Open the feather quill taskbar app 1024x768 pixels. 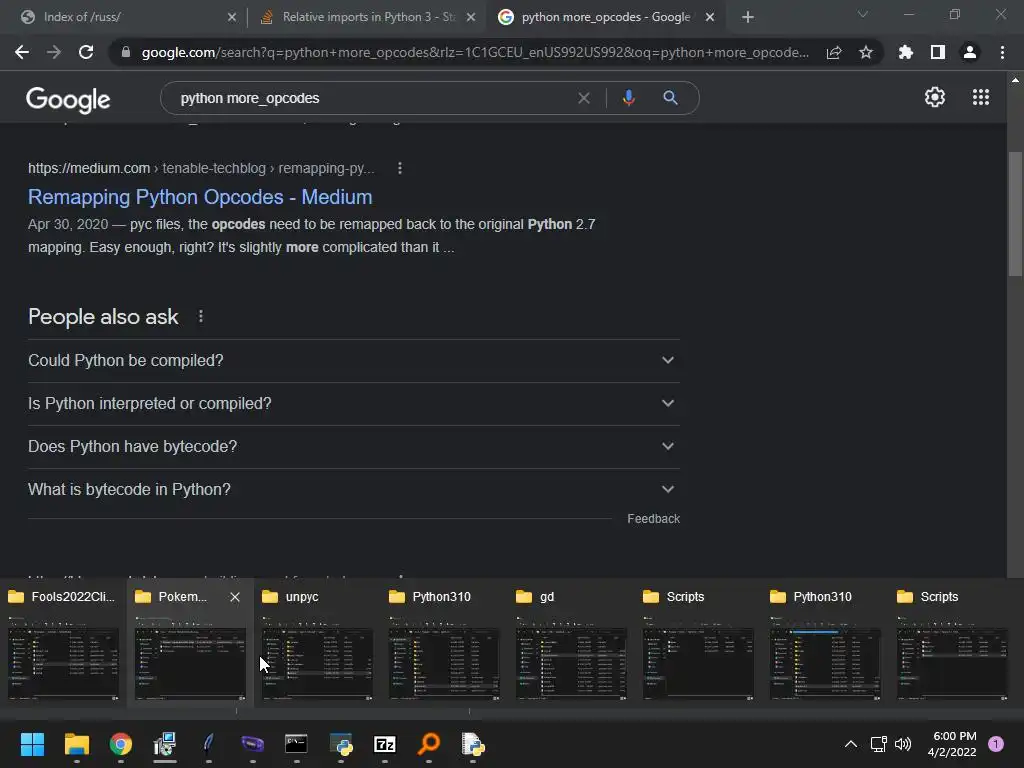tap(208, 744)
